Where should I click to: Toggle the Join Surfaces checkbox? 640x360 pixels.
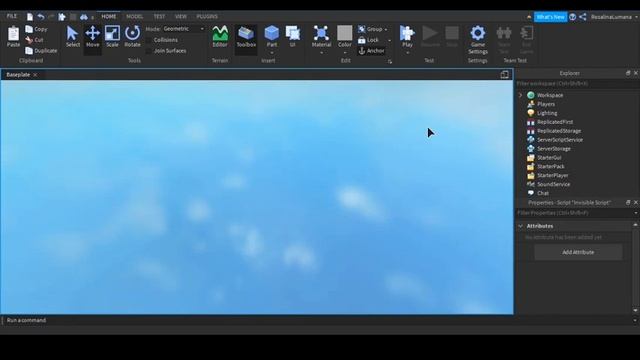(x=149, y=51)
